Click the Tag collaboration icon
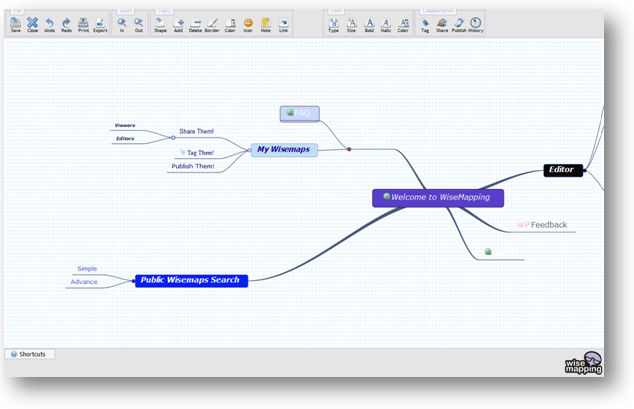The image size is (634, 409). (x=425, y=25)
